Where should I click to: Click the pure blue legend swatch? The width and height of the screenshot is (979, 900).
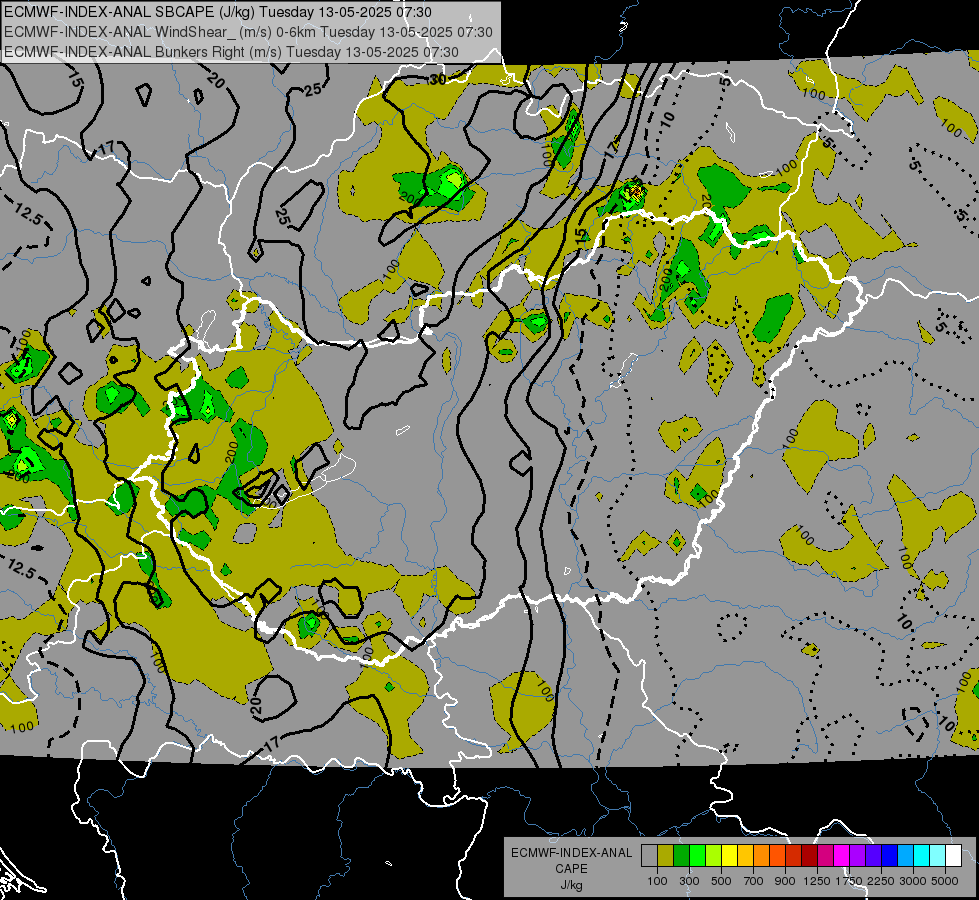pyautogui.click(x=890, y=856)
